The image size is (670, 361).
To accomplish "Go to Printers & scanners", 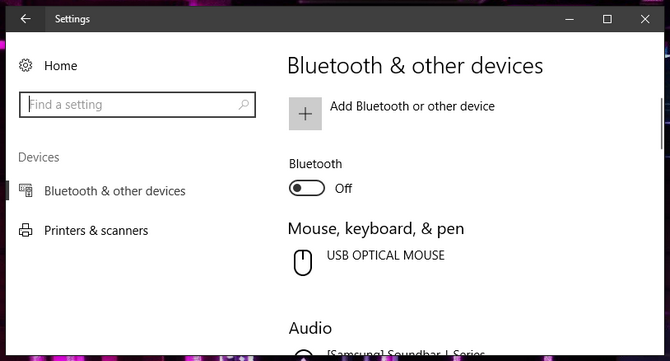I will click(x=96, y=231).
